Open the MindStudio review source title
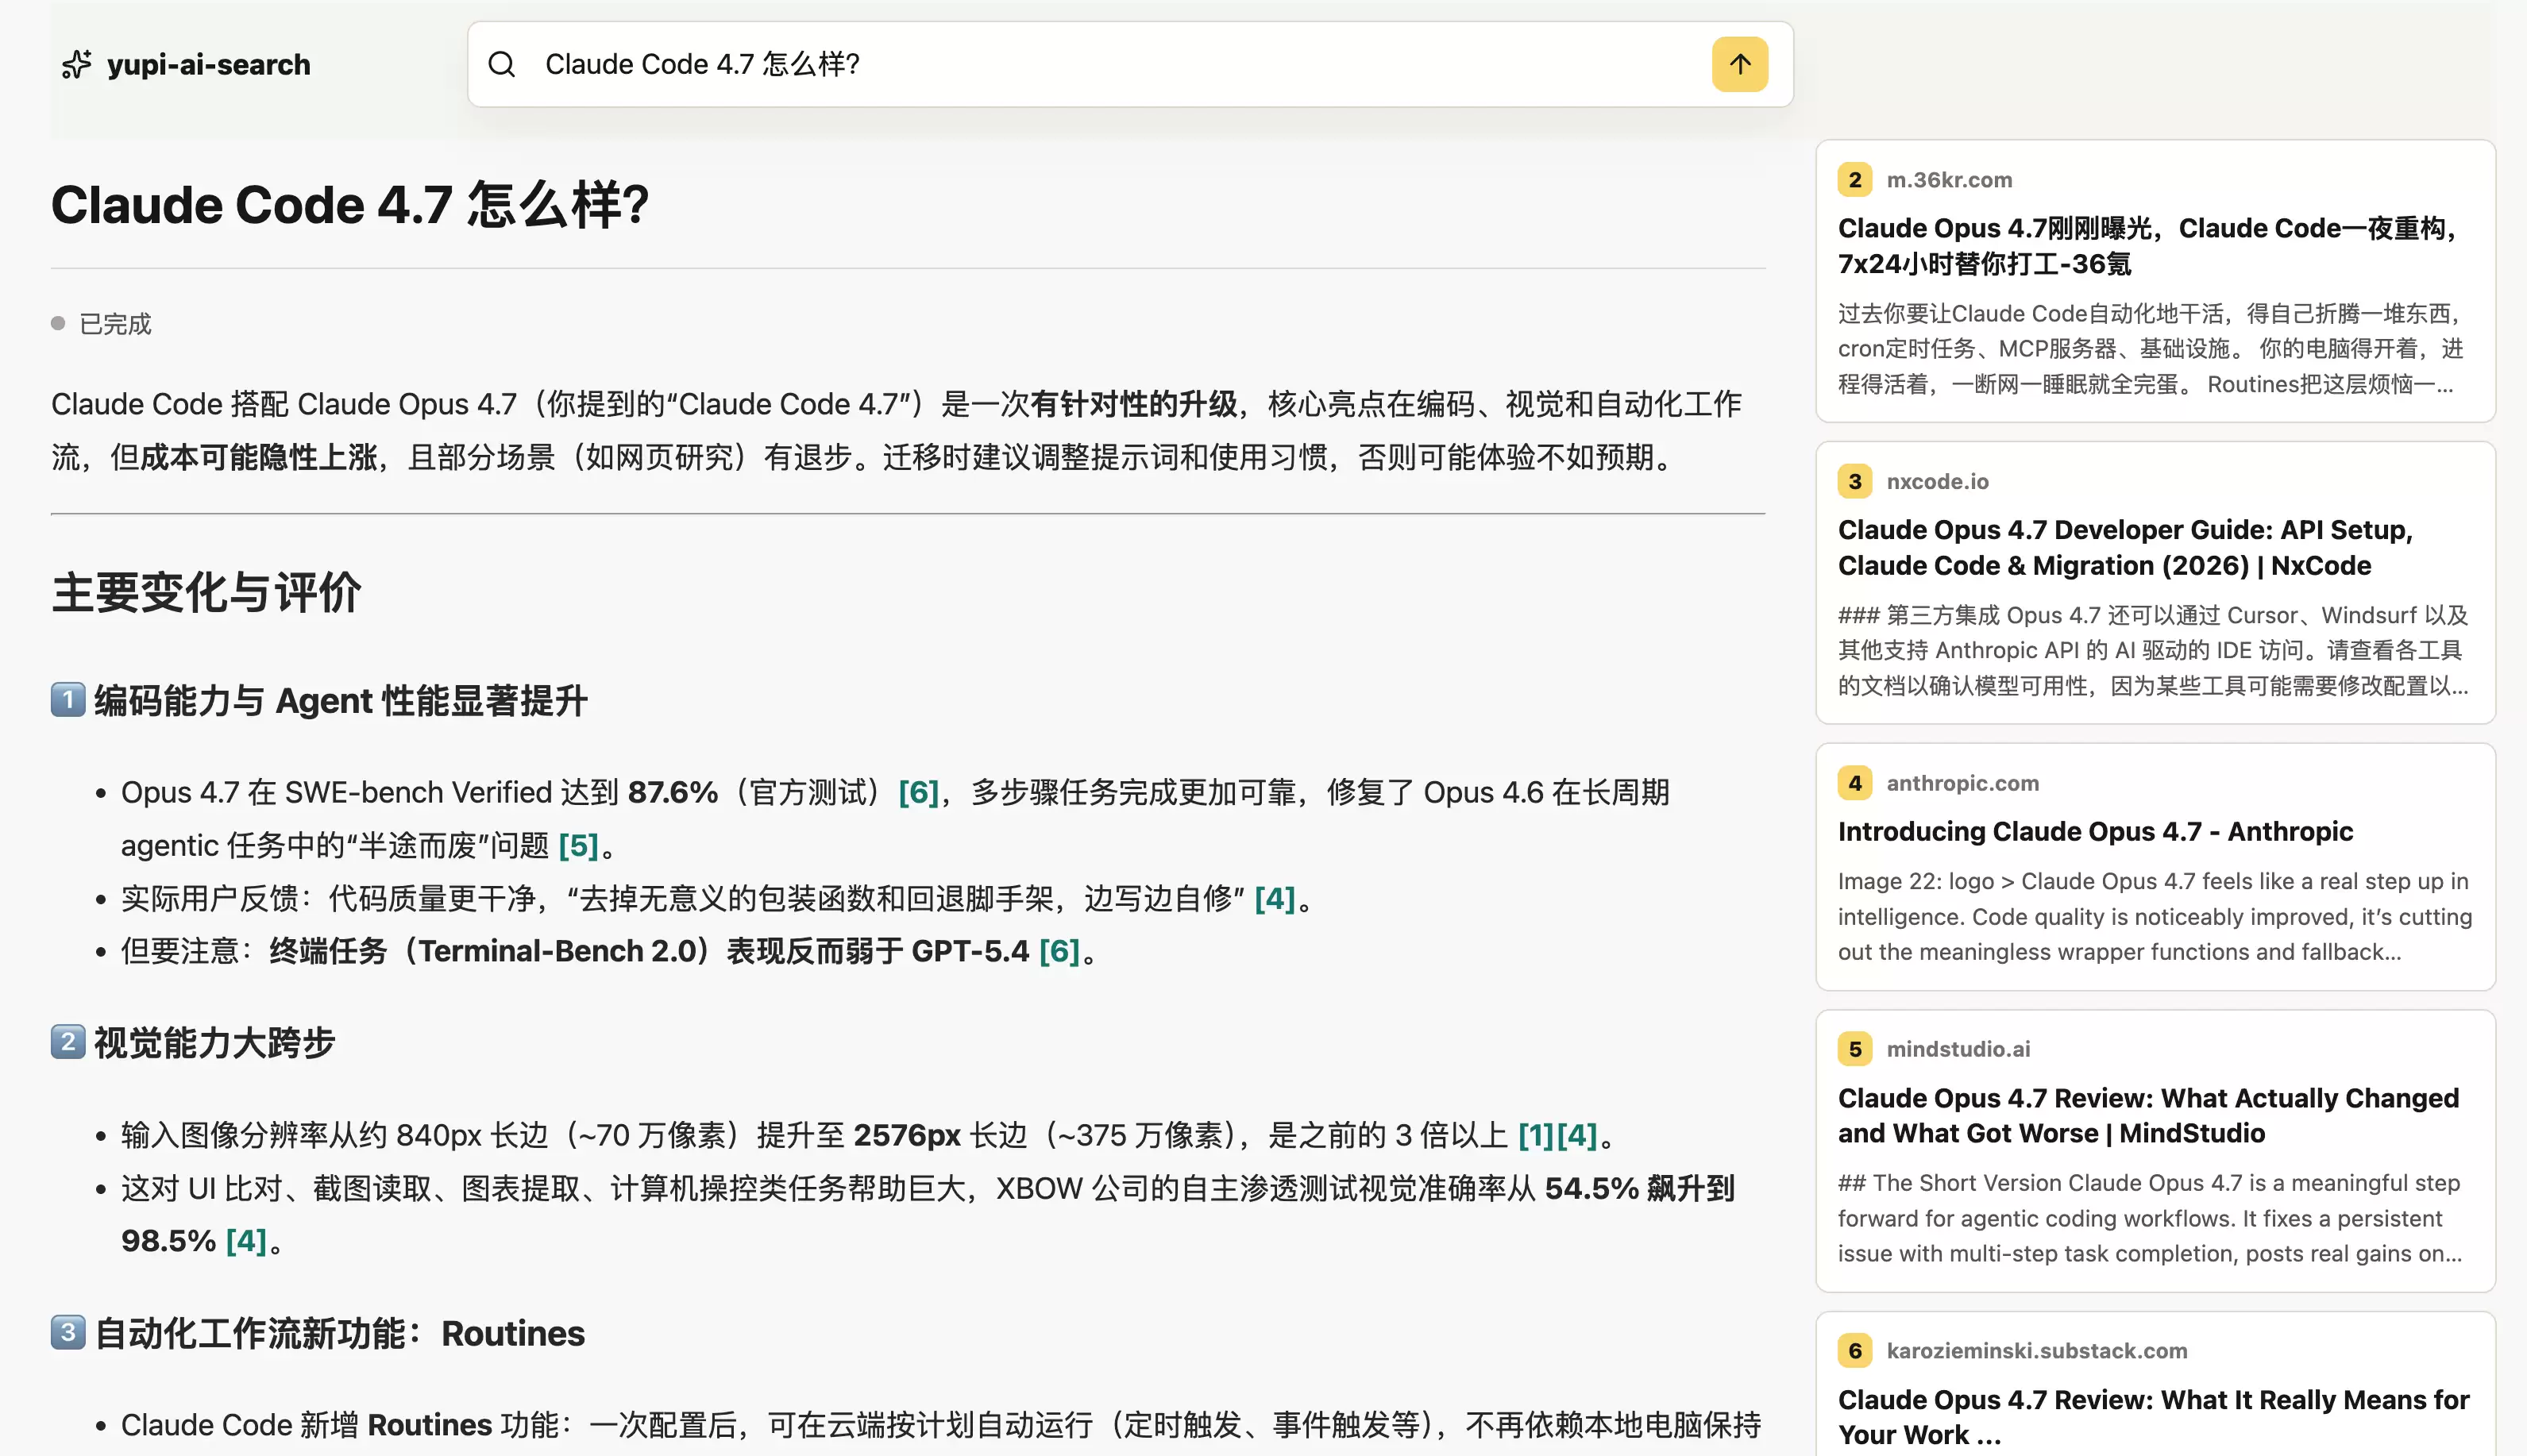Viewport: 2527px width, 1456px height. (x=2148, y=1115)
